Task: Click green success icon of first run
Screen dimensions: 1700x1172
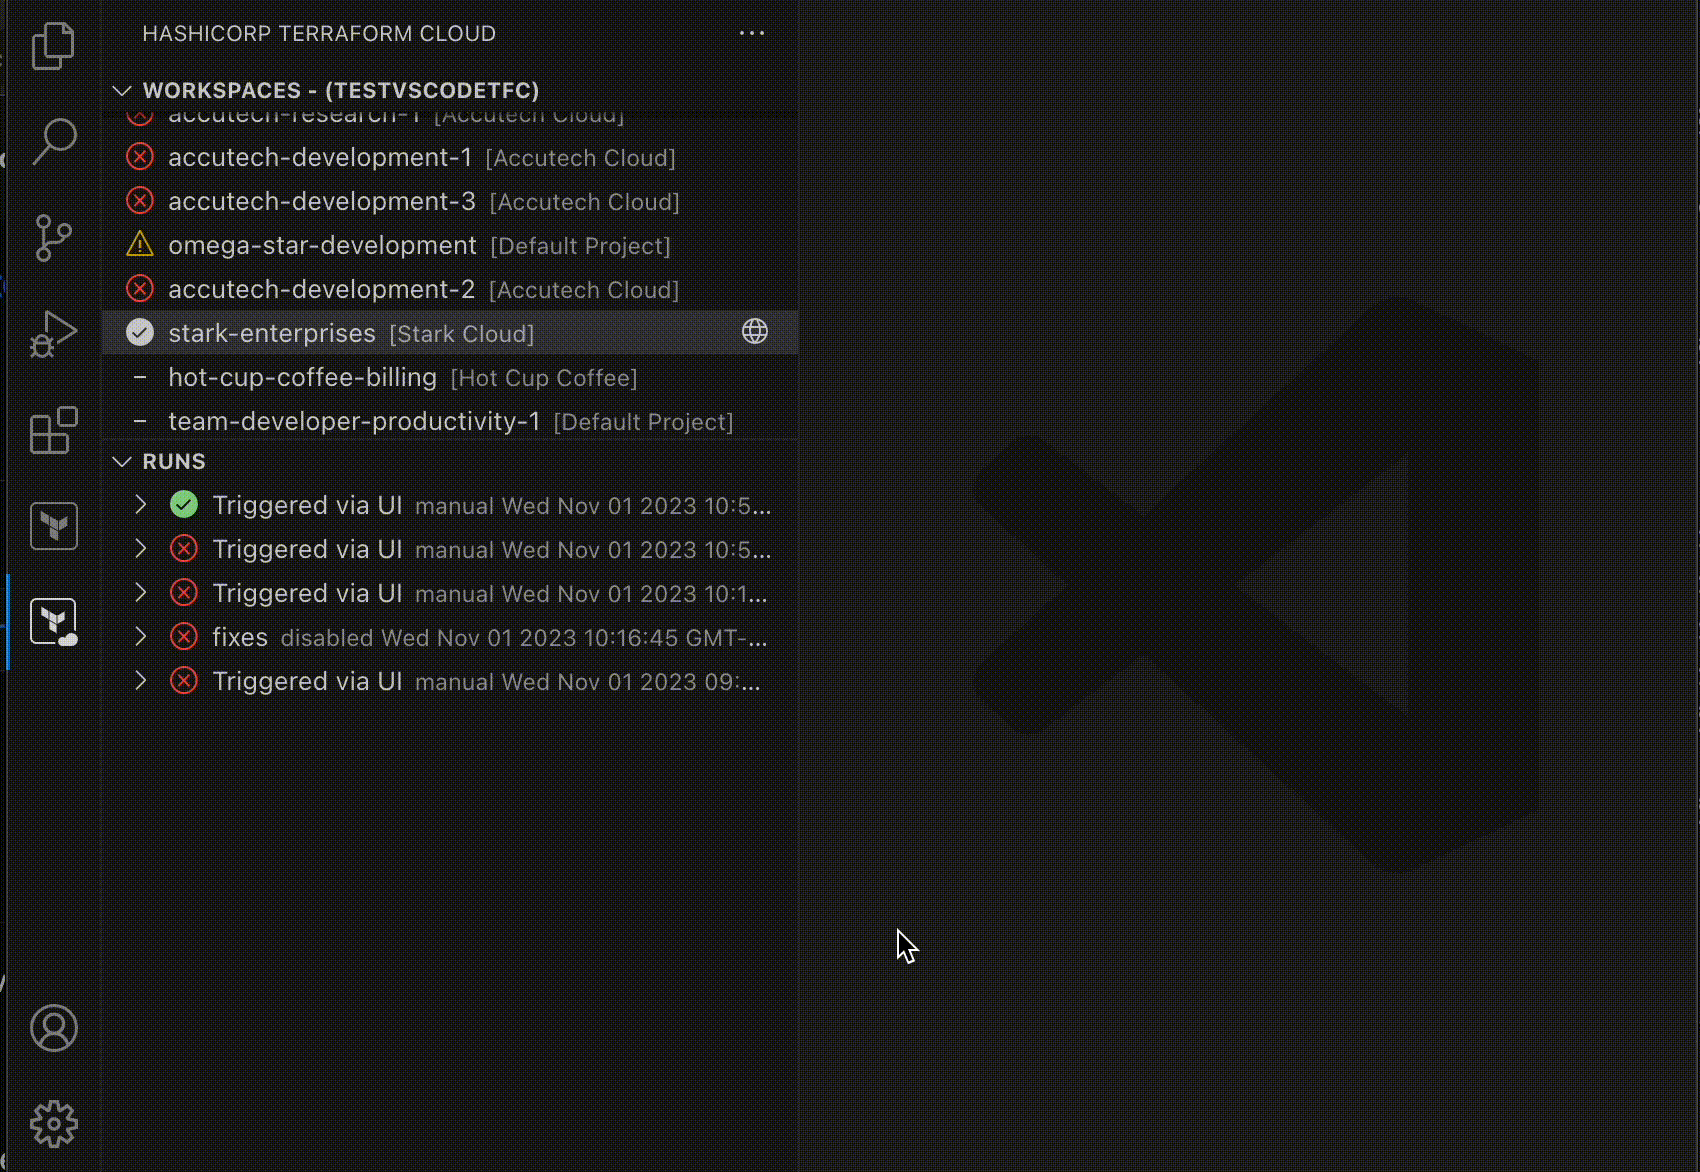Action: tap(184, 504)
